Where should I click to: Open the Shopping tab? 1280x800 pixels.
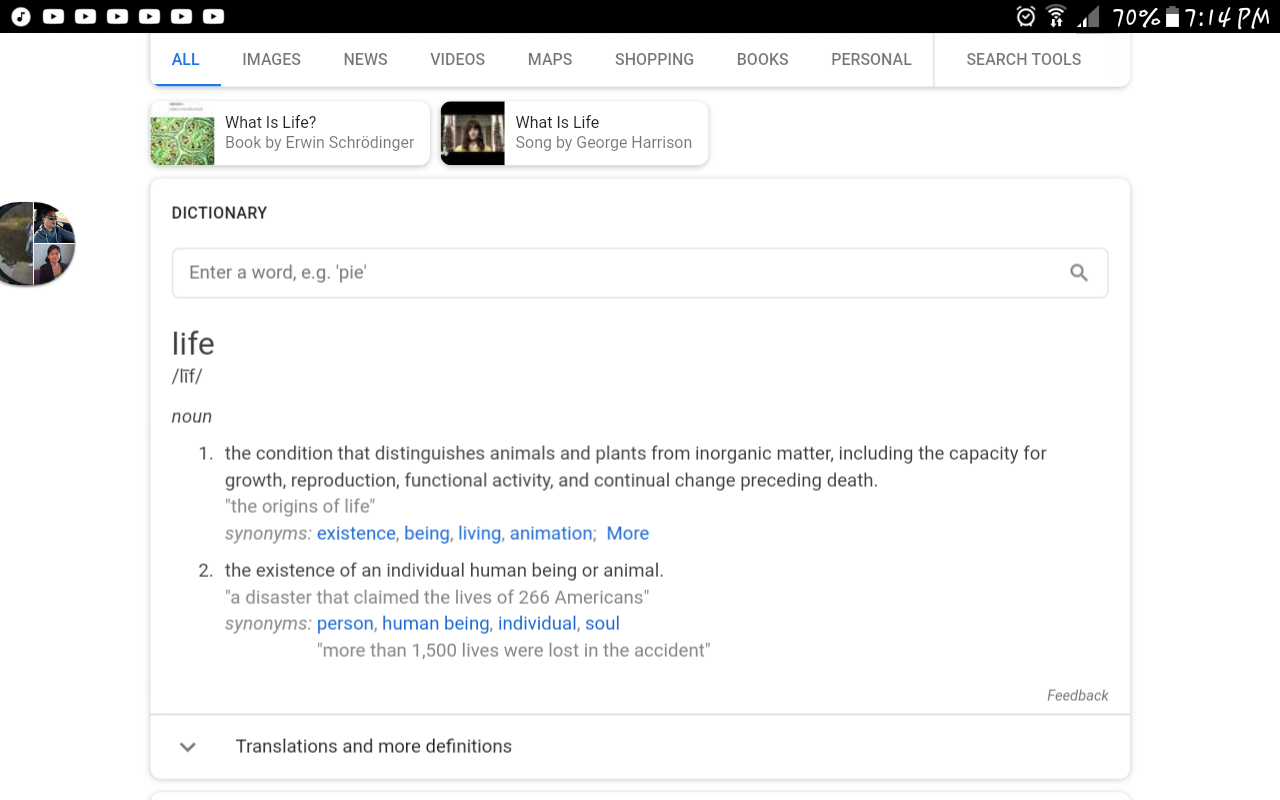pyautogui.click(x=654, y=59)
